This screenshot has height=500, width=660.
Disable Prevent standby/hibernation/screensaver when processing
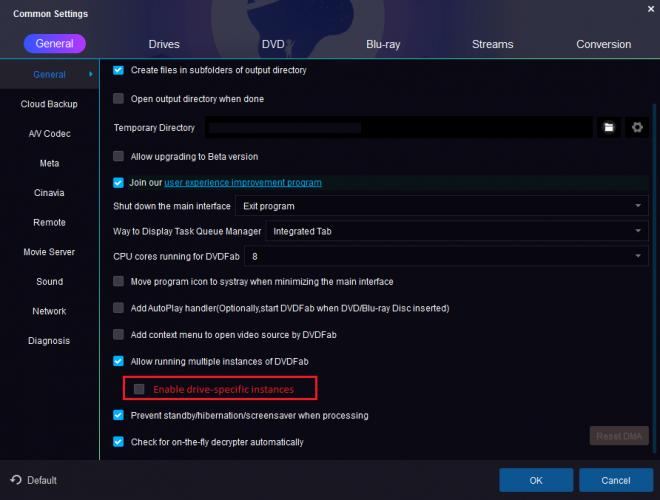118,415
